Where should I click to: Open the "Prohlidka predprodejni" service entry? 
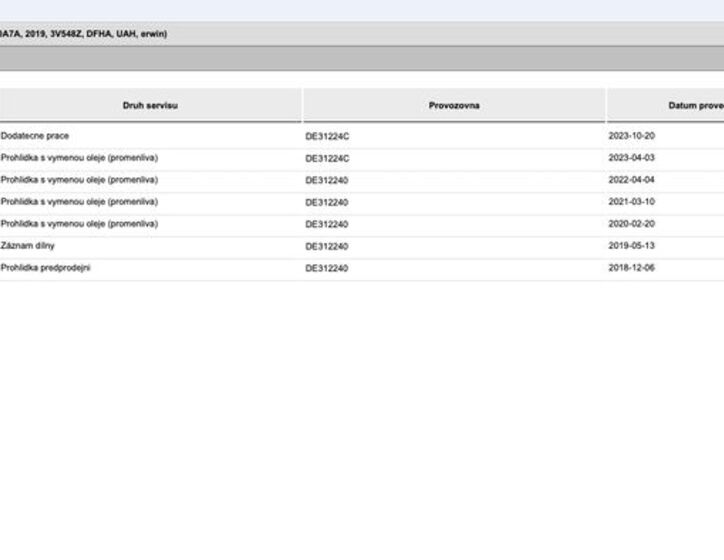pos(46,268)
